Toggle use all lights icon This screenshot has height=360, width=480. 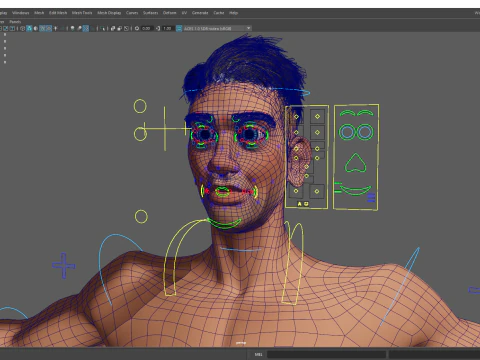56,28
